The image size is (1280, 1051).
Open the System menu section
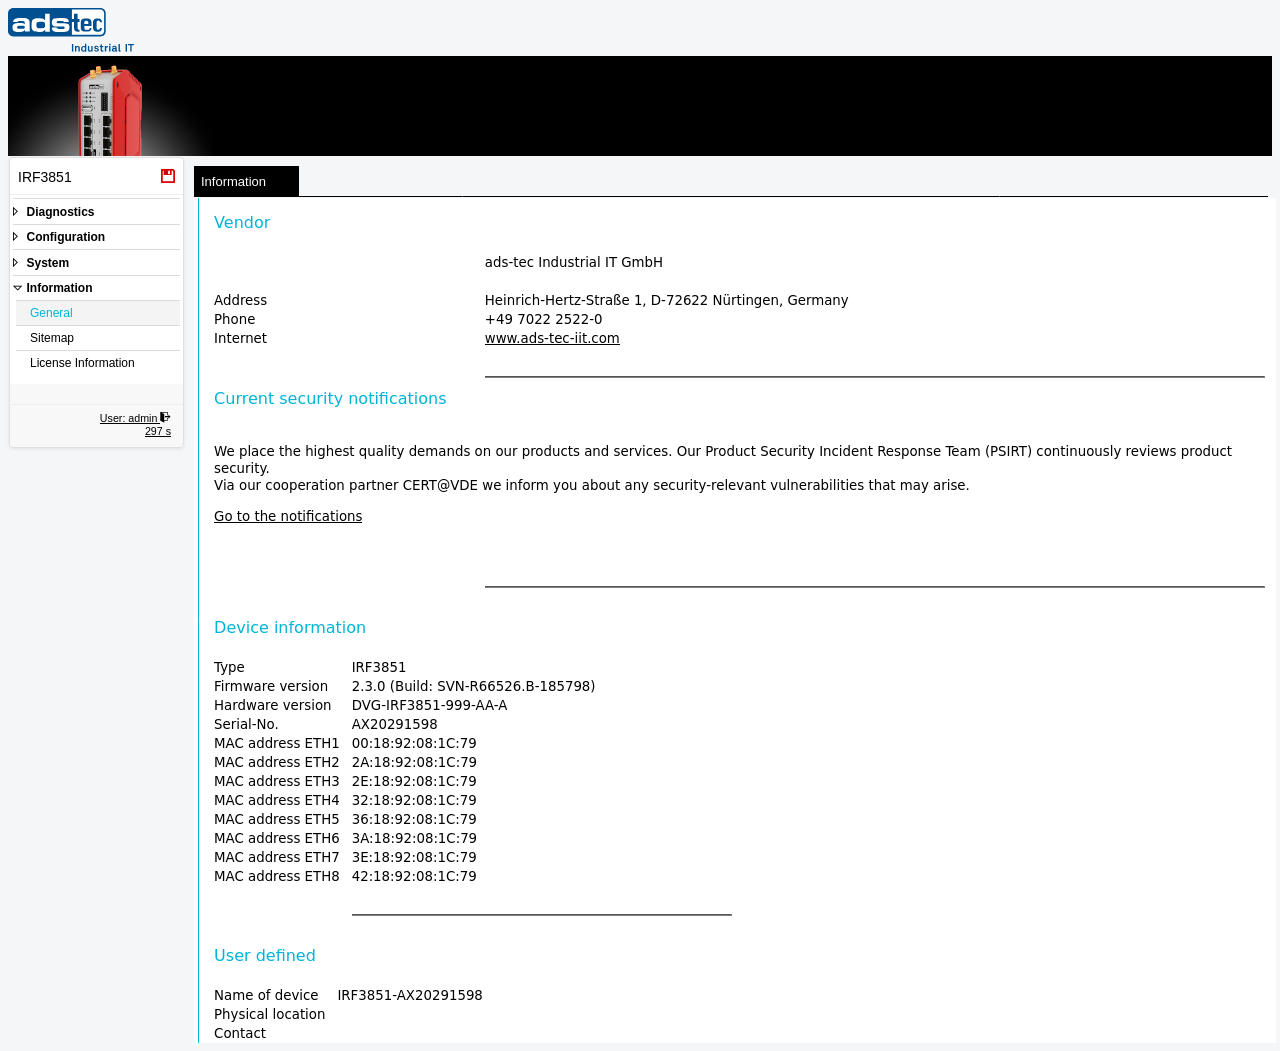tap(47, 263)
